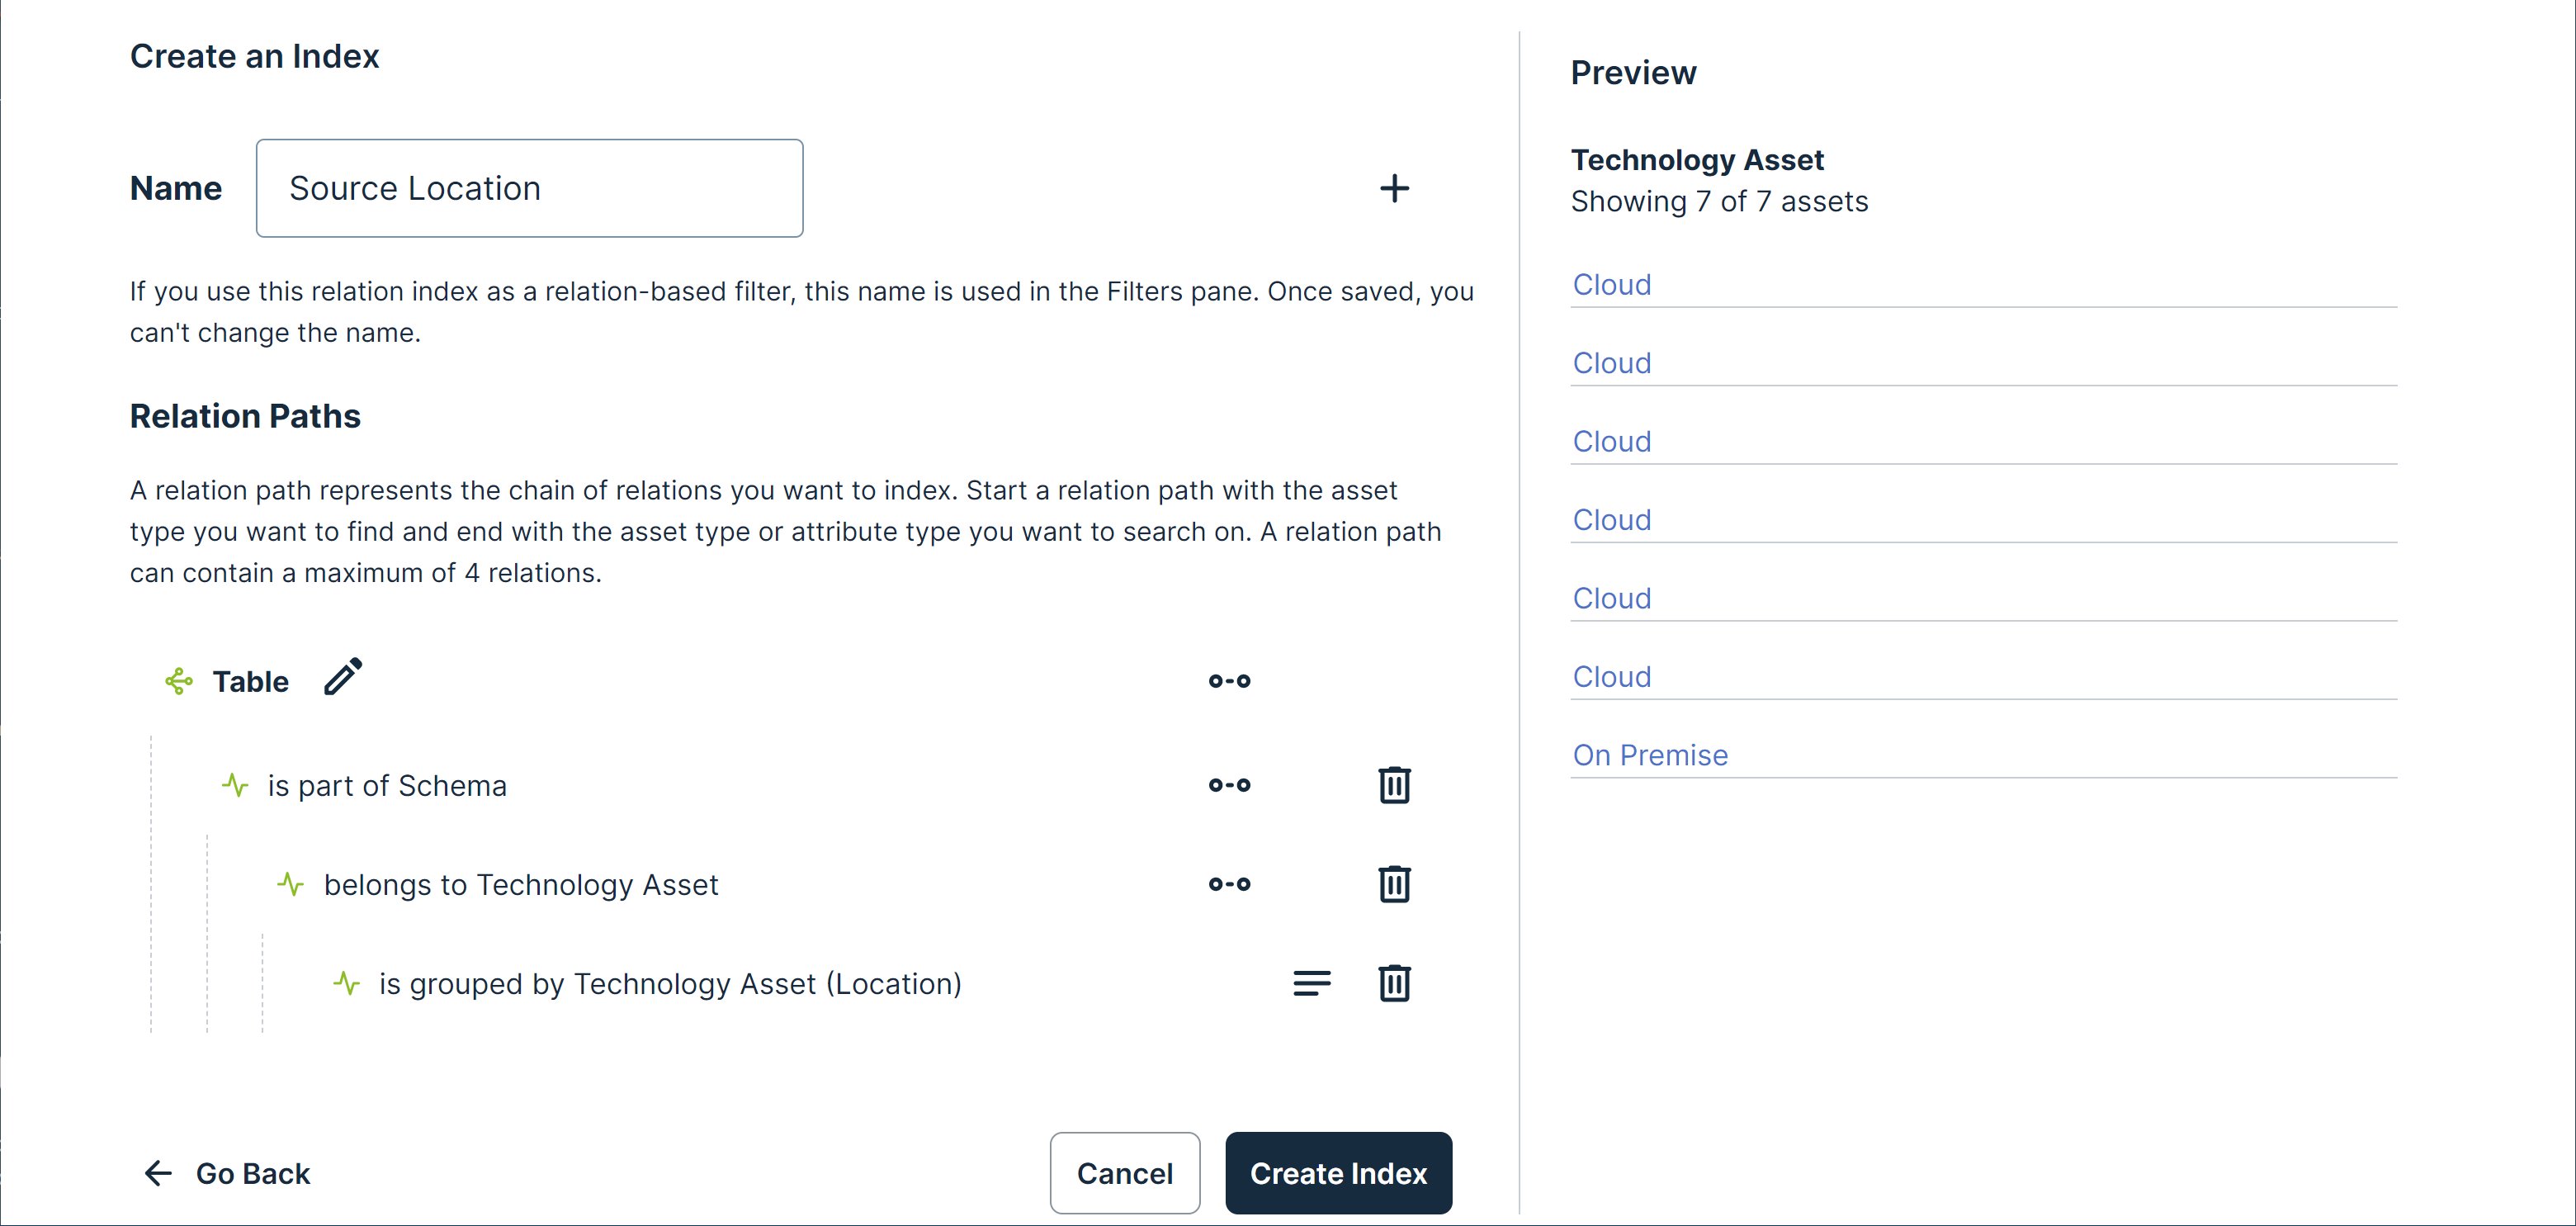
Task: Open the first Cloud link in Preview
Action: coord(1611,285)
